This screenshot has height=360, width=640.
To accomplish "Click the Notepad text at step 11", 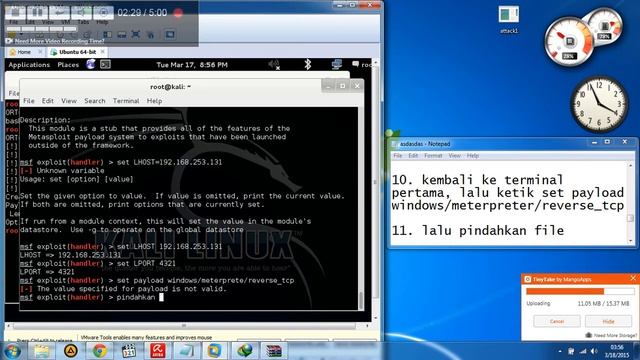I will [478, 231].
